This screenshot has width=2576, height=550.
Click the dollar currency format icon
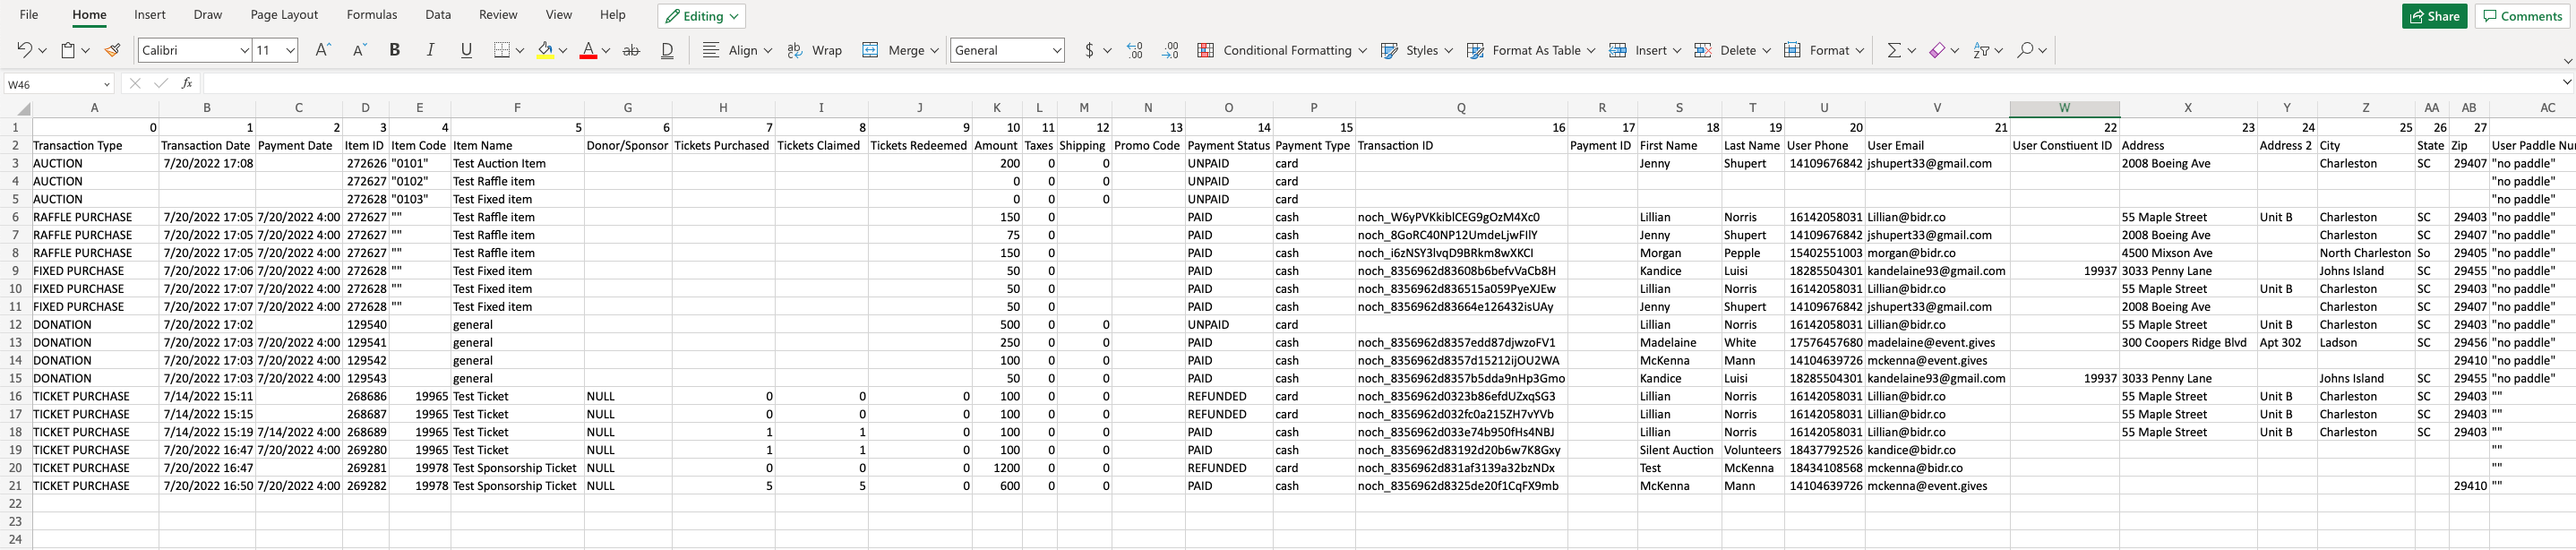(1089, 50)
